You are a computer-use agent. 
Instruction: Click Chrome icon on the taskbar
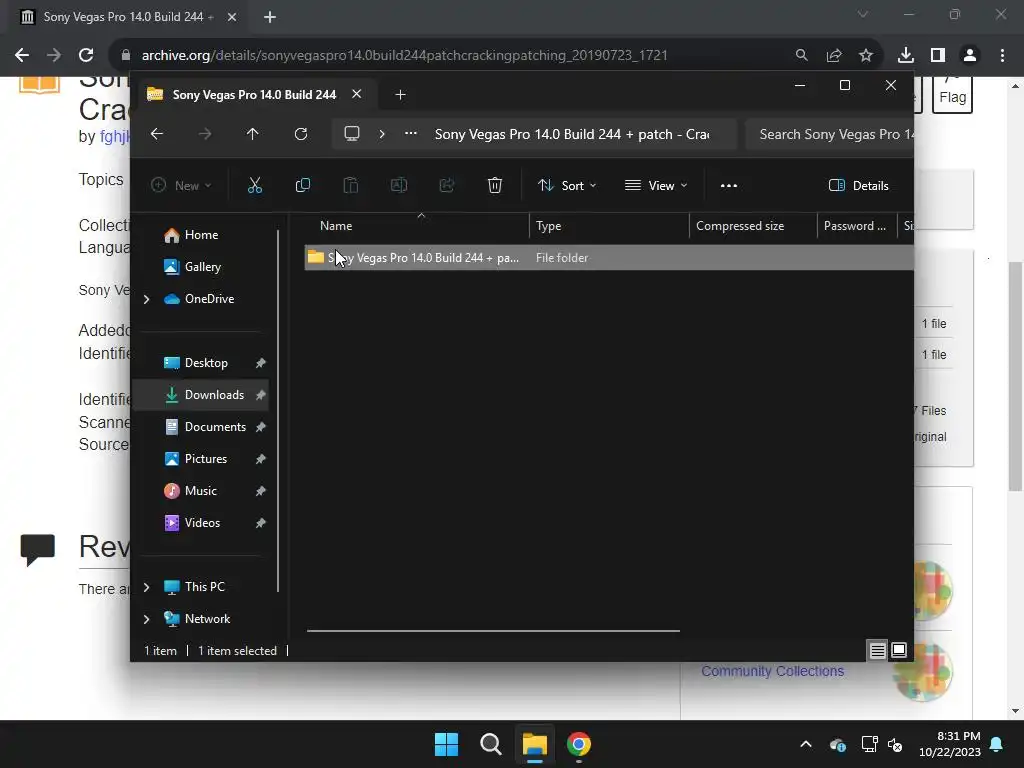[x=579, y=744]
